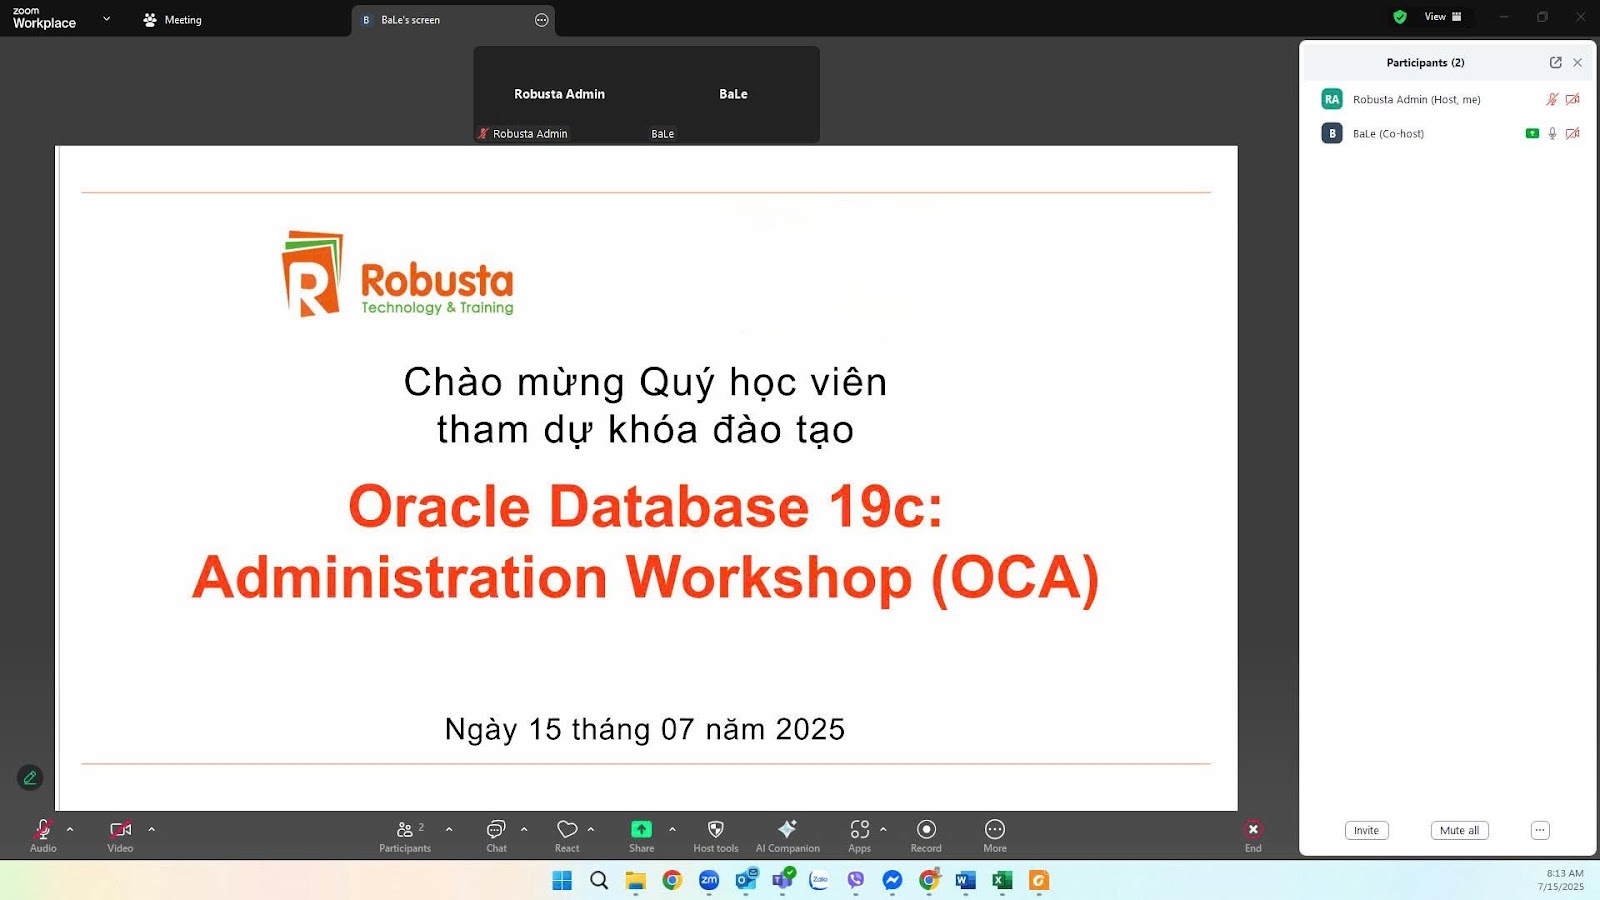
Task: Select BaLe (Co-host) participant row
Action: pos(1448,133)
